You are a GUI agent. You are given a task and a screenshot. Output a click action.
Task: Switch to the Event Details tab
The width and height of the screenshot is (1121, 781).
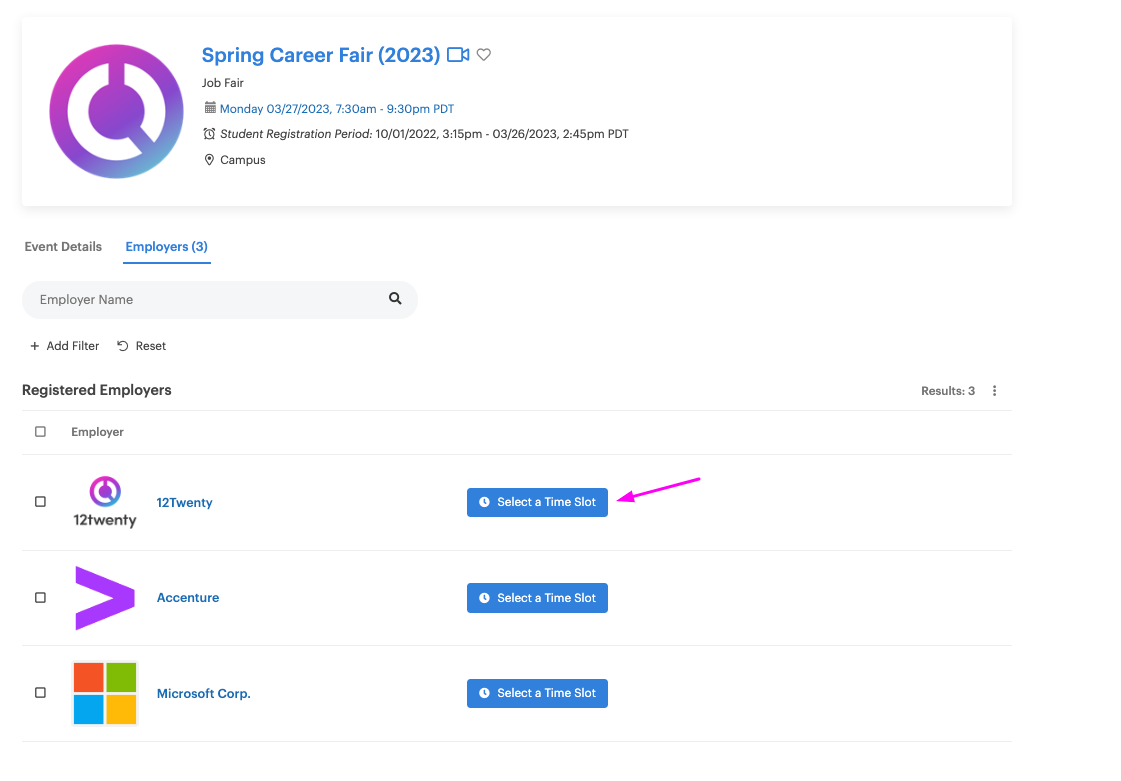[63, 247]
